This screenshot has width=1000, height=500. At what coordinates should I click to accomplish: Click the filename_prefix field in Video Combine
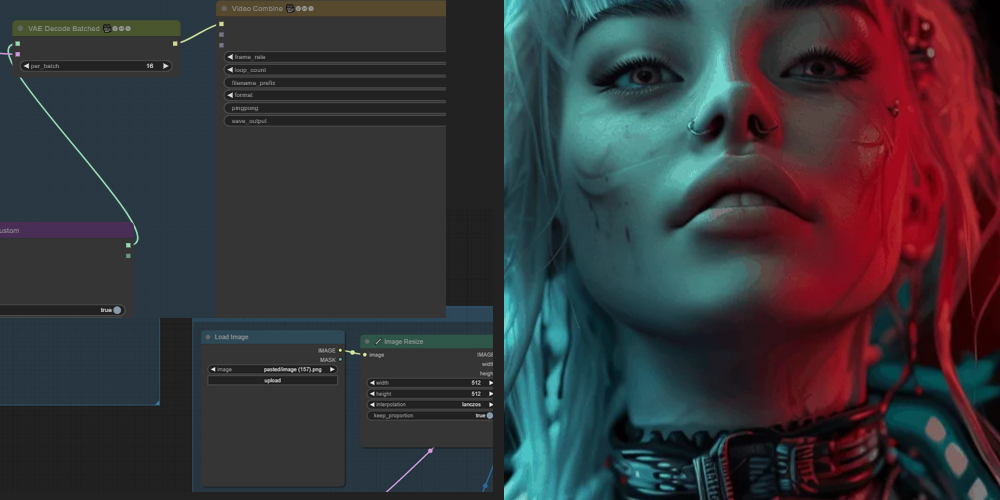[x=335, y=83]
